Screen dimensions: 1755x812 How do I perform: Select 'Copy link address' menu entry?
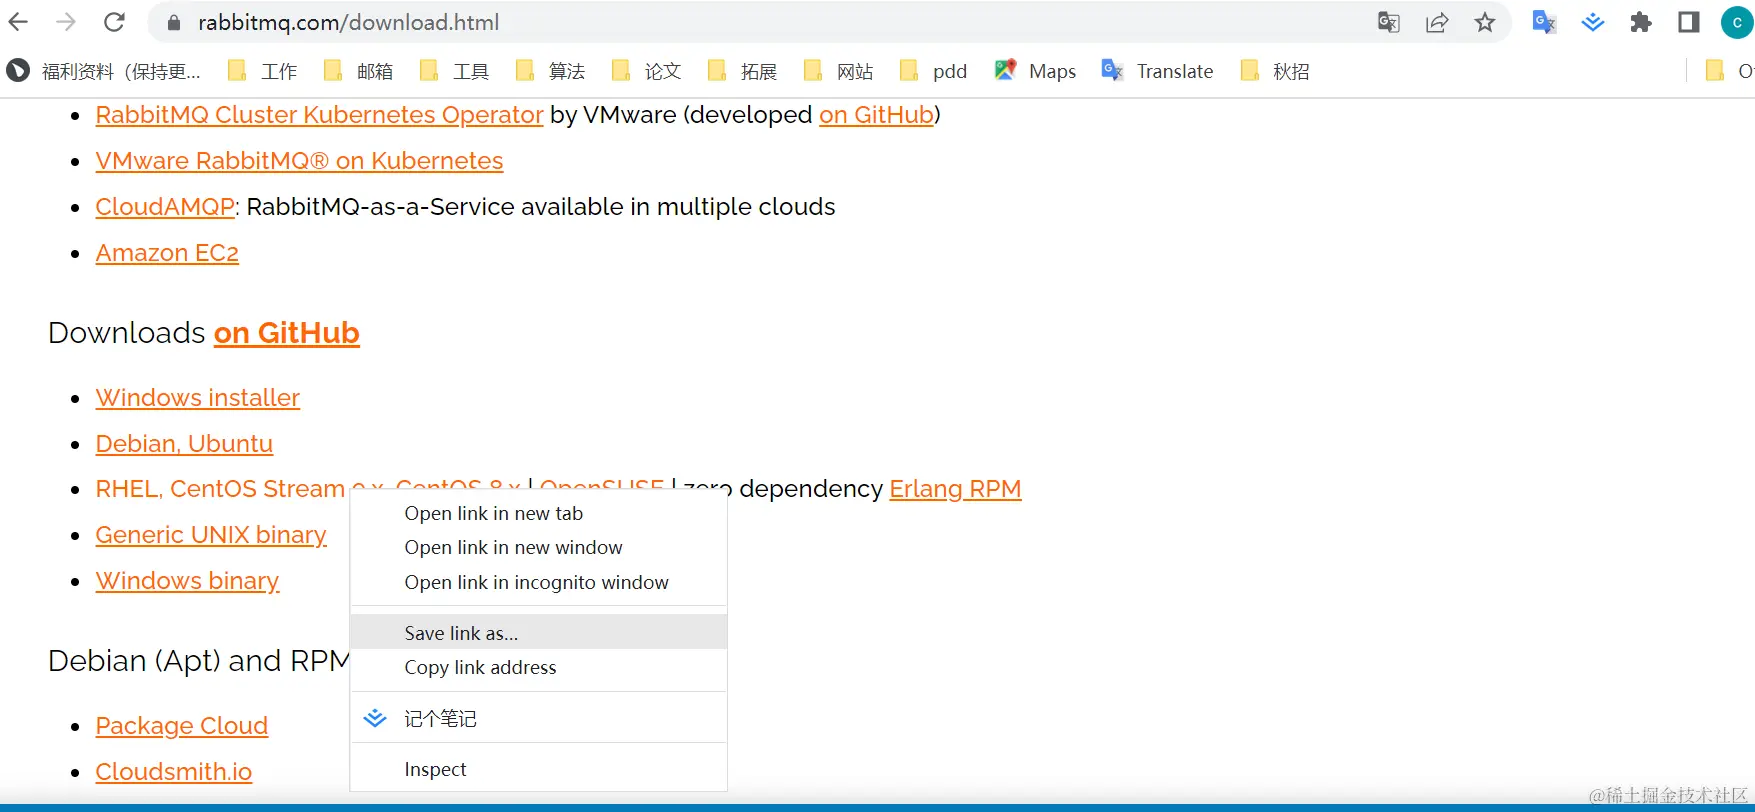pos(538,667)
